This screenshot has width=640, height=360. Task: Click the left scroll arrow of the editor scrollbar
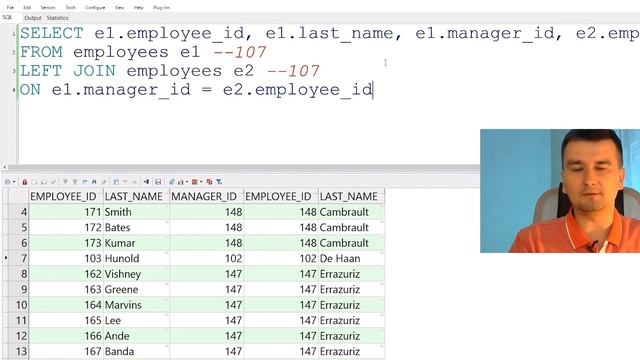coord(4,167)
